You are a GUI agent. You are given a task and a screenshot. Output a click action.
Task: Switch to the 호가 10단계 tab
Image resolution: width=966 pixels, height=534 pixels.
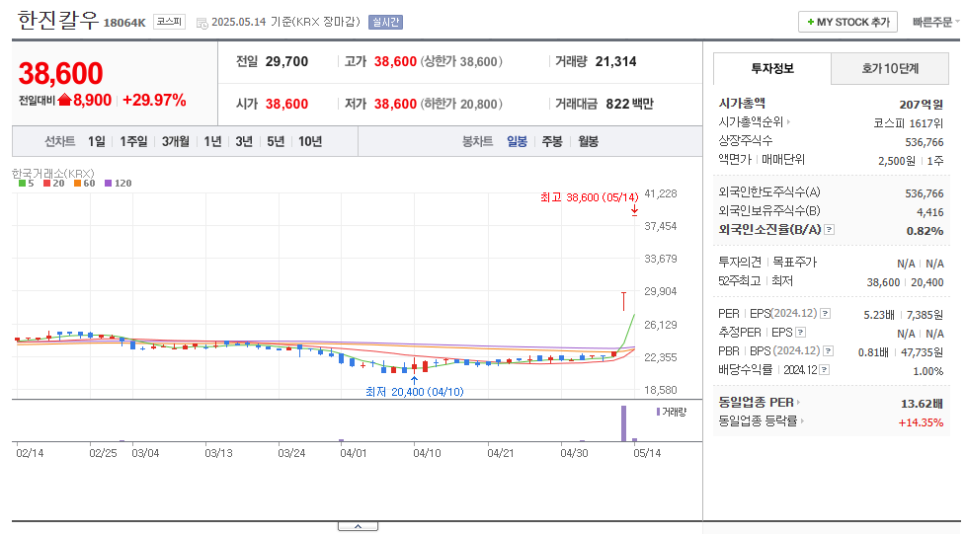click(890, 68)
